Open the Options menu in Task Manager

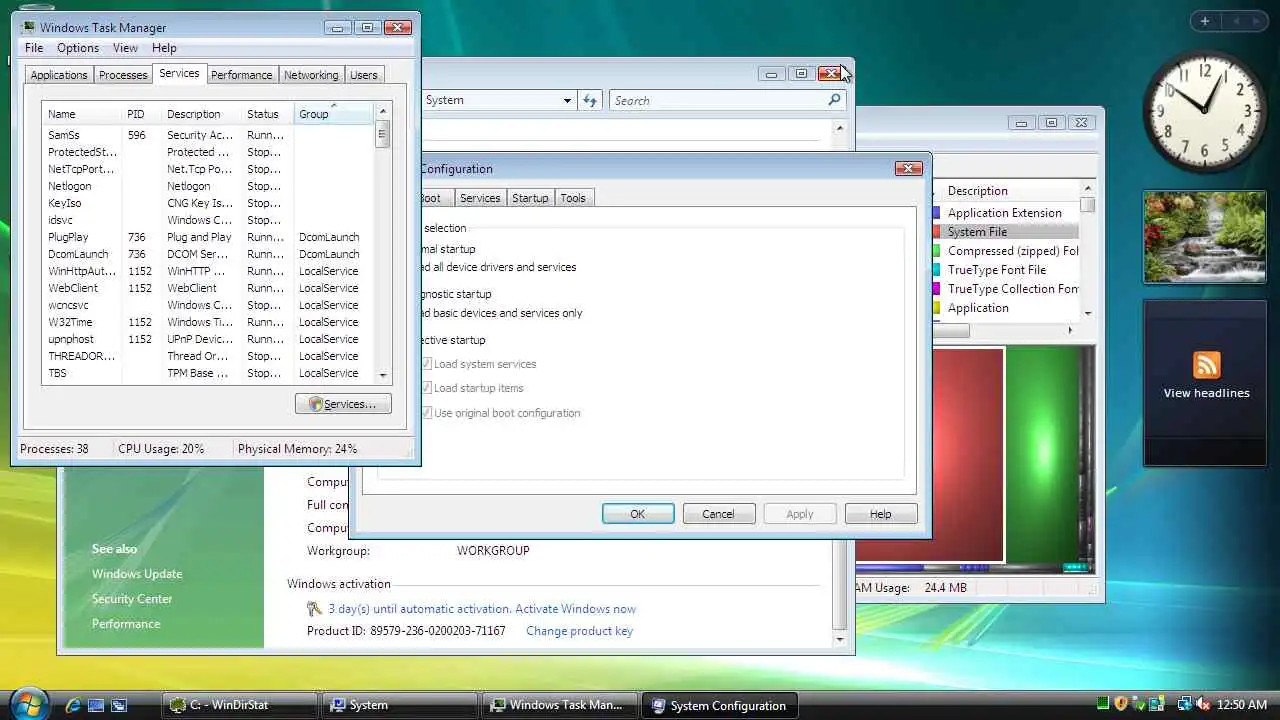(x=78, y=48)
